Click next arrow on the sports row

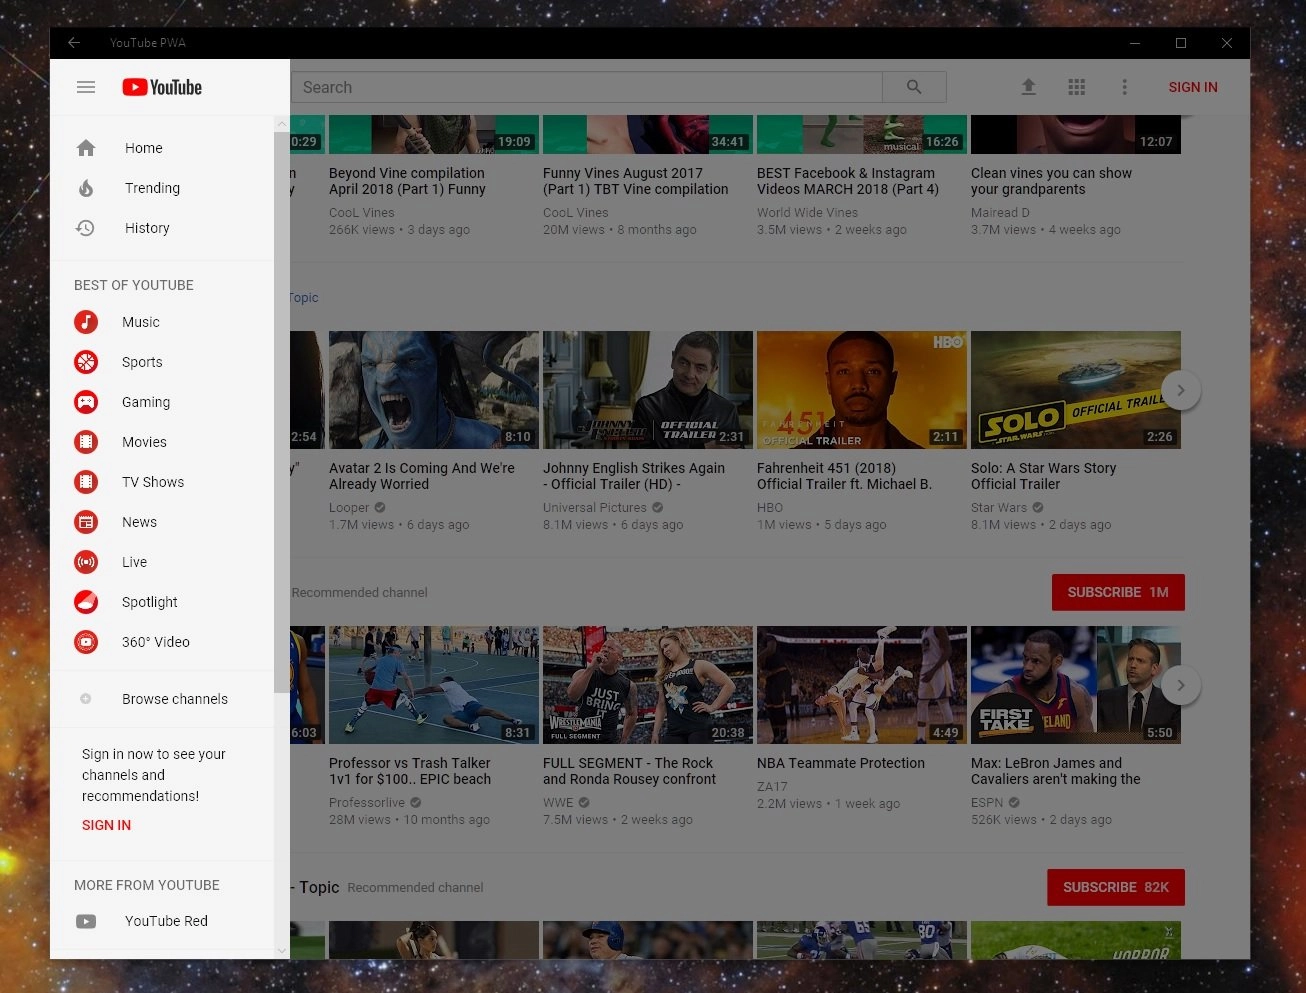[x=1181, y=685]
